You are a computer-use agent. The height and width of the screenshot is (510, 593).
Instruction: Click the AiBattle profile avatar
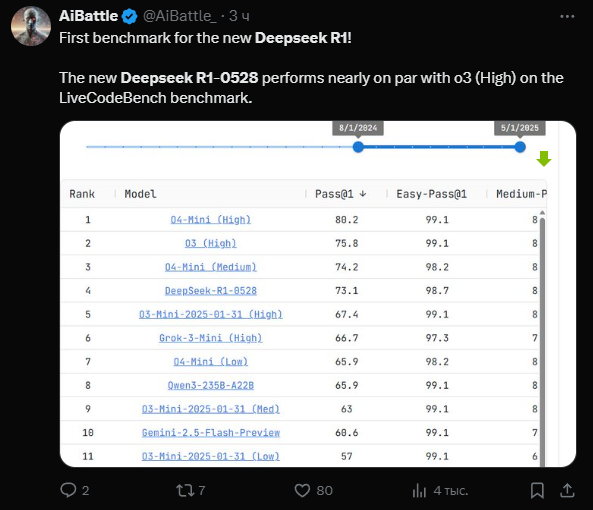tap(31, 26)
